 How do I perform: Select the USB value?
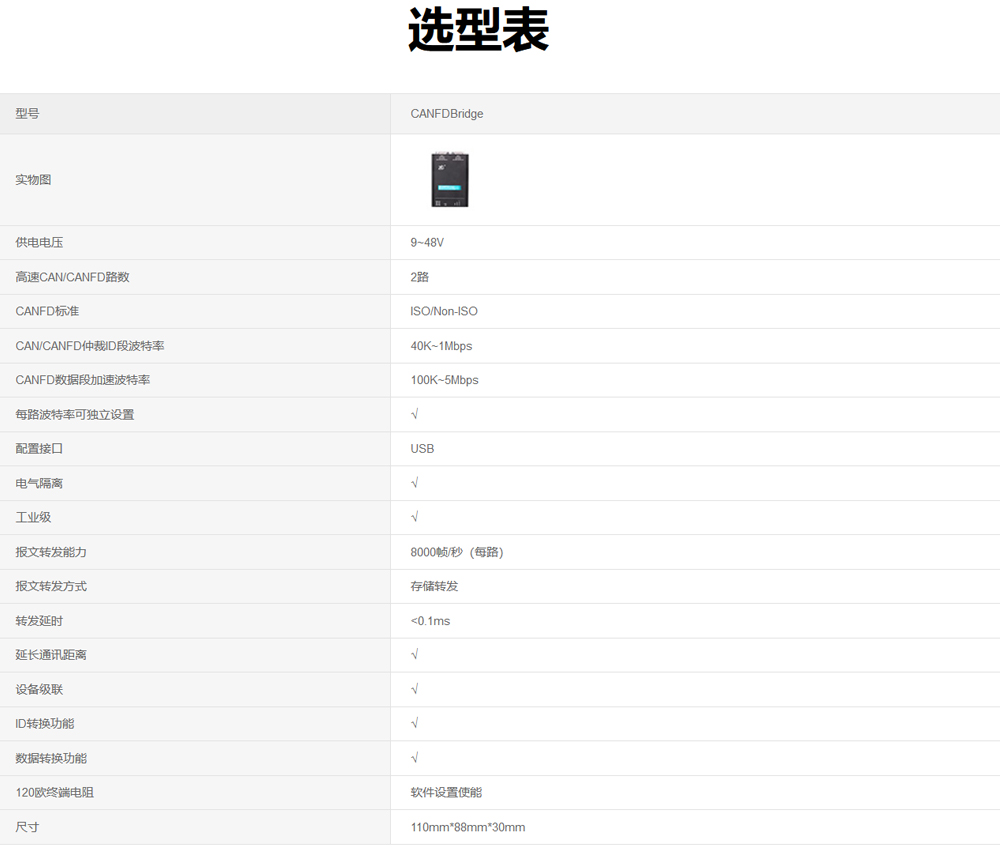pos(422,449)
